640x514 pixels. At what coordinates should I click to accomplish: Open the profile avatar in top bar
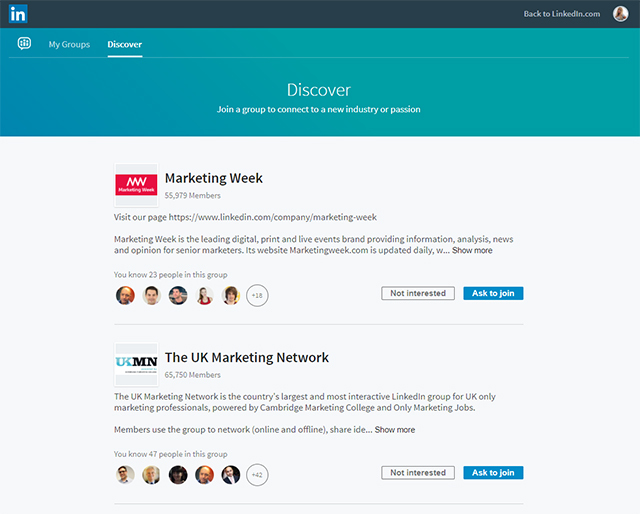tap(620, 14)
